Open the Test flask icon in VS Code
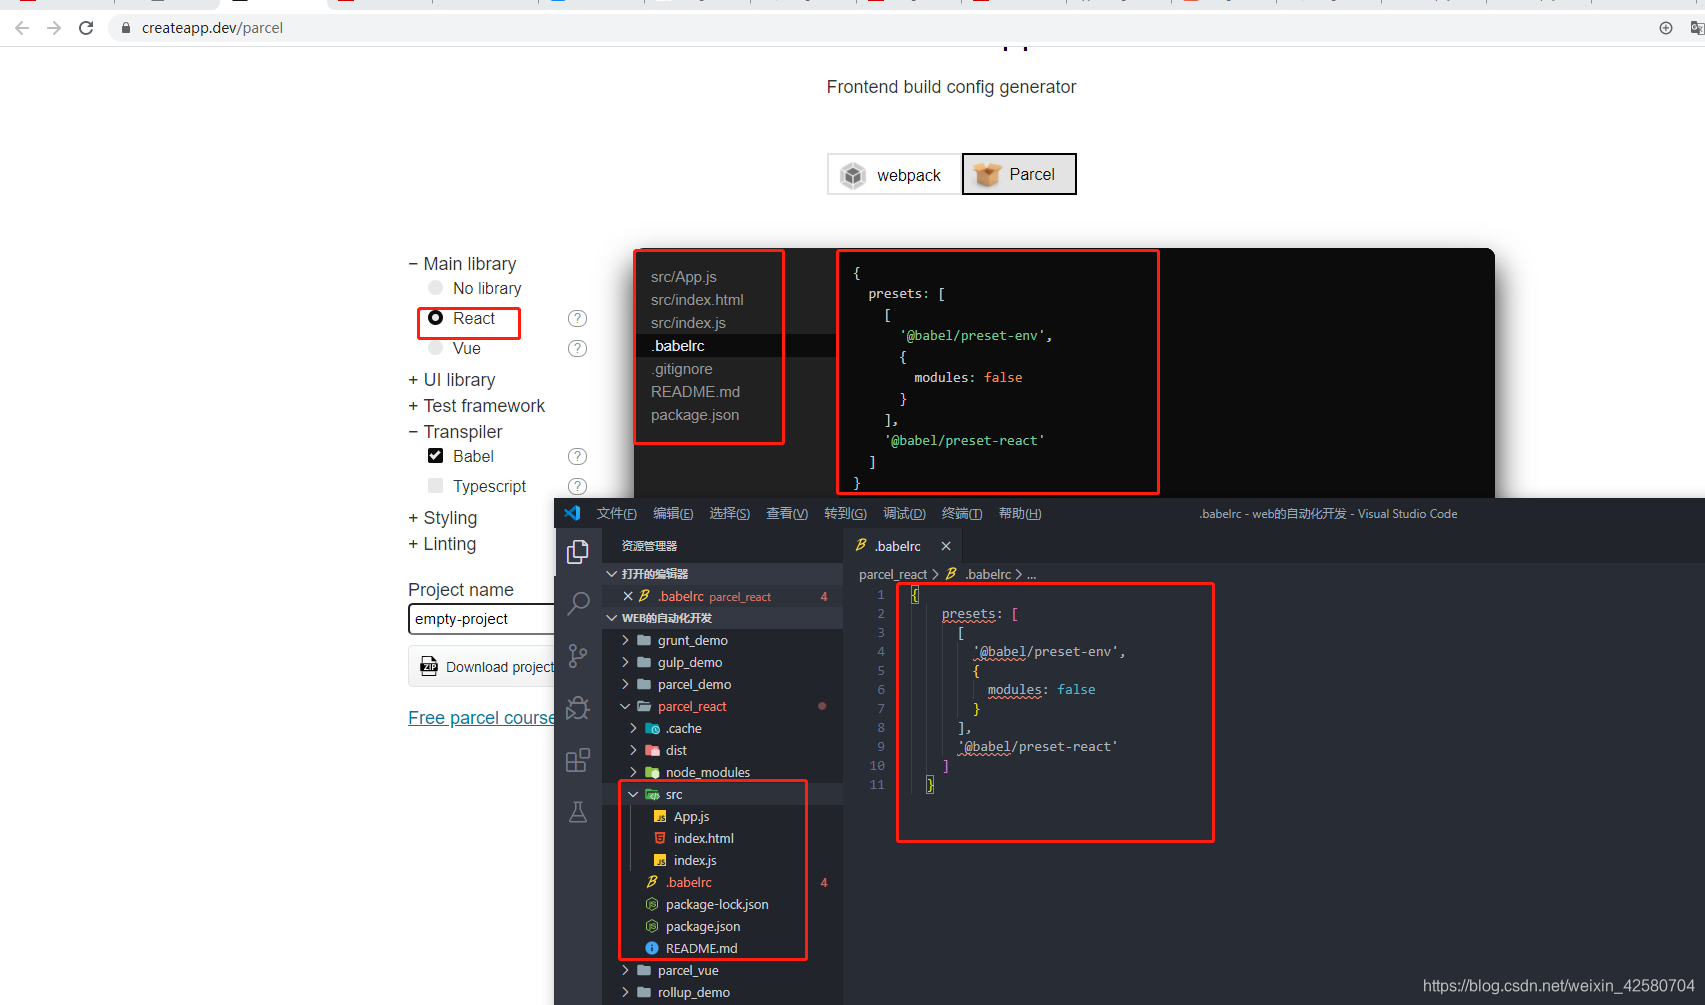 (578, 812)
